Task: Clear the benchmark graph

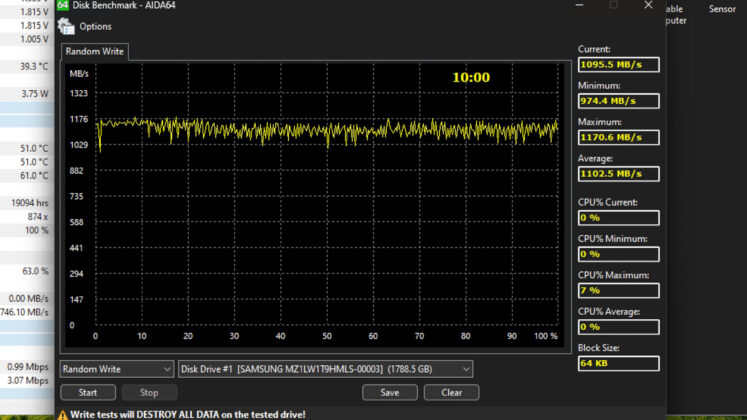Action: pos(451,392)
